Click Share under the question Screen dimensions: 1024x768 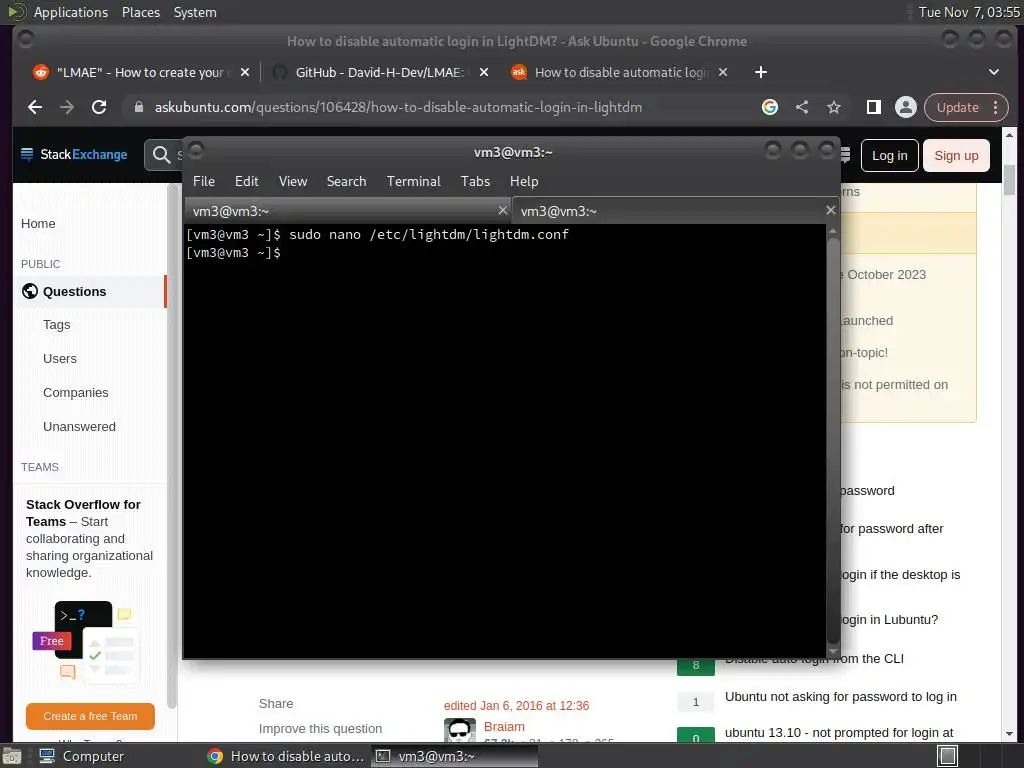(276, 703)
